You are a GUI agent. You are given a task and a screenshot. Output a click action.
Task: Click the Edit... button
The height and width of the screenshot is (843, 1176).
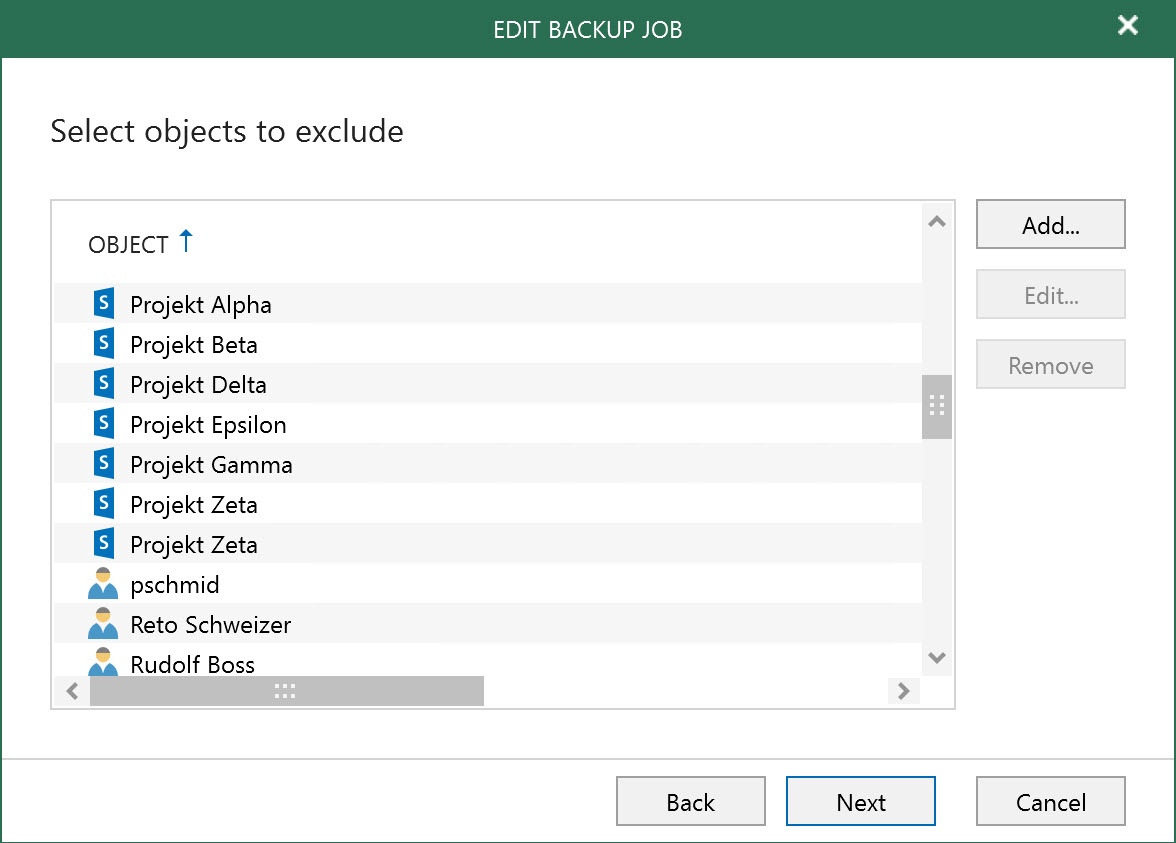point(1050,295)
